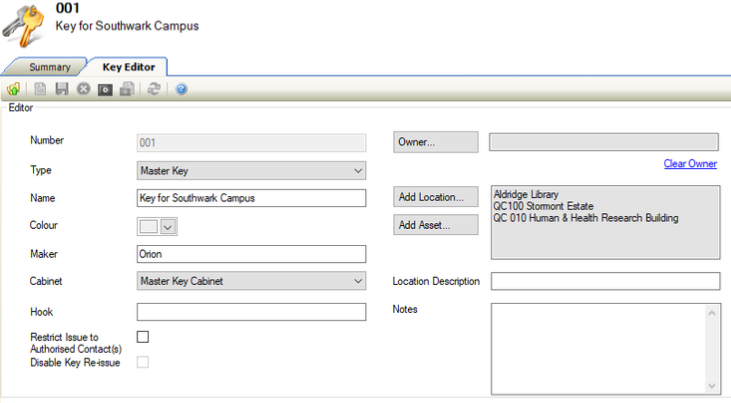
Task: Click the home icon in the toolbar
Action: [x=13, y=89]
